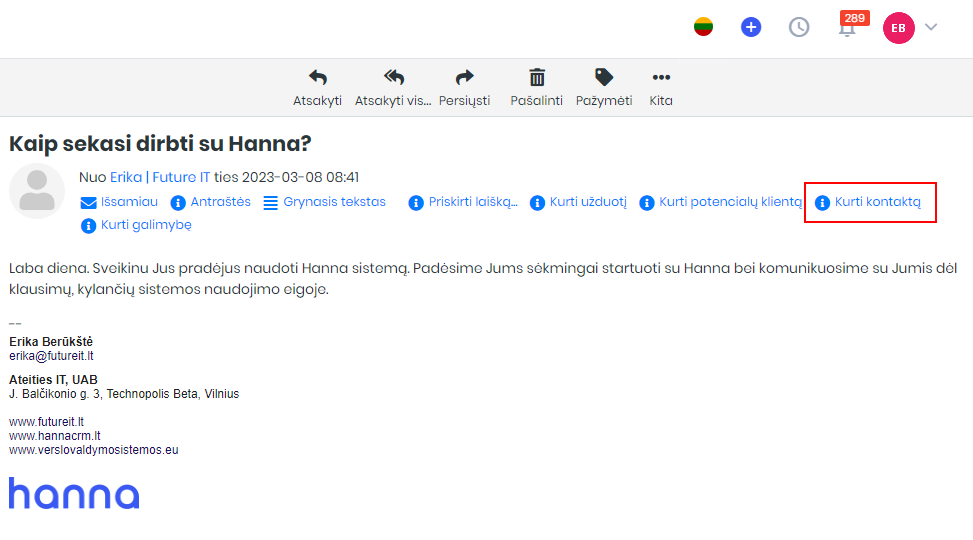This screenshot has height=540, width=973.
Task: Forward email with Persiųsti arrow icon
Action: 464,78
